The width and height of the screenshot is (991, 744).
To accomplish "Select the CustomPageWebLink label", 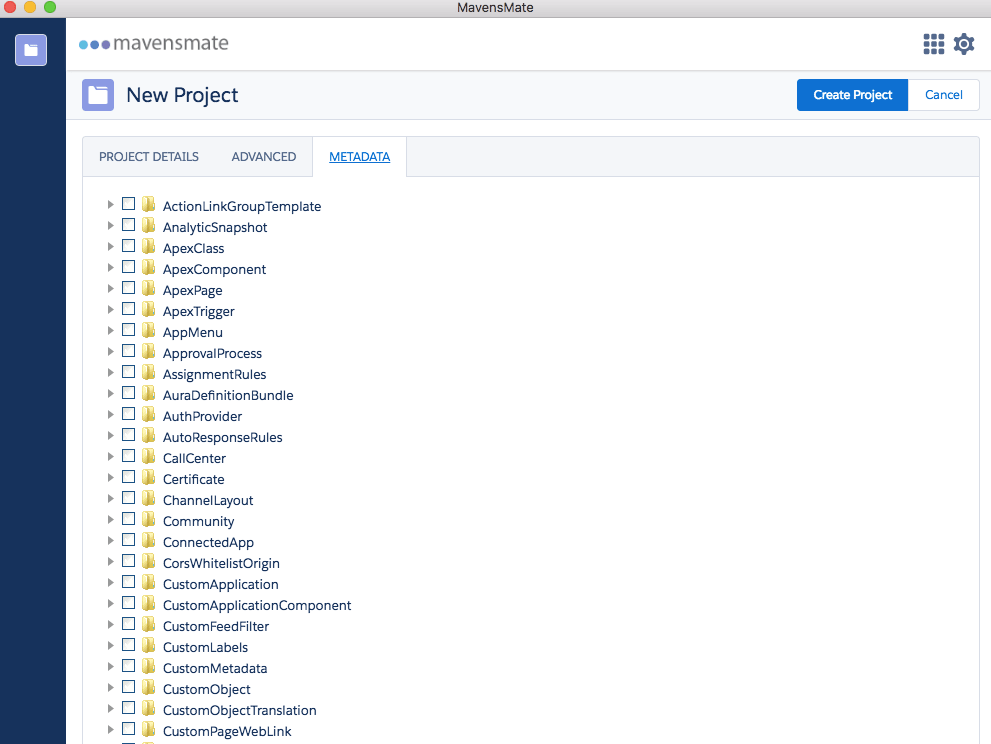I will (x=227, y=731).
